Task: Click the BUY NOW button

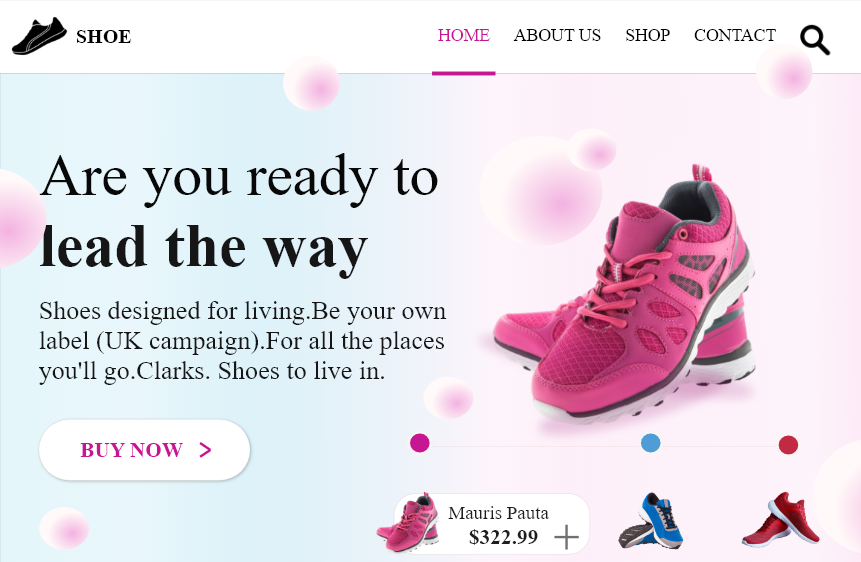Action: (x=144, y=450)
